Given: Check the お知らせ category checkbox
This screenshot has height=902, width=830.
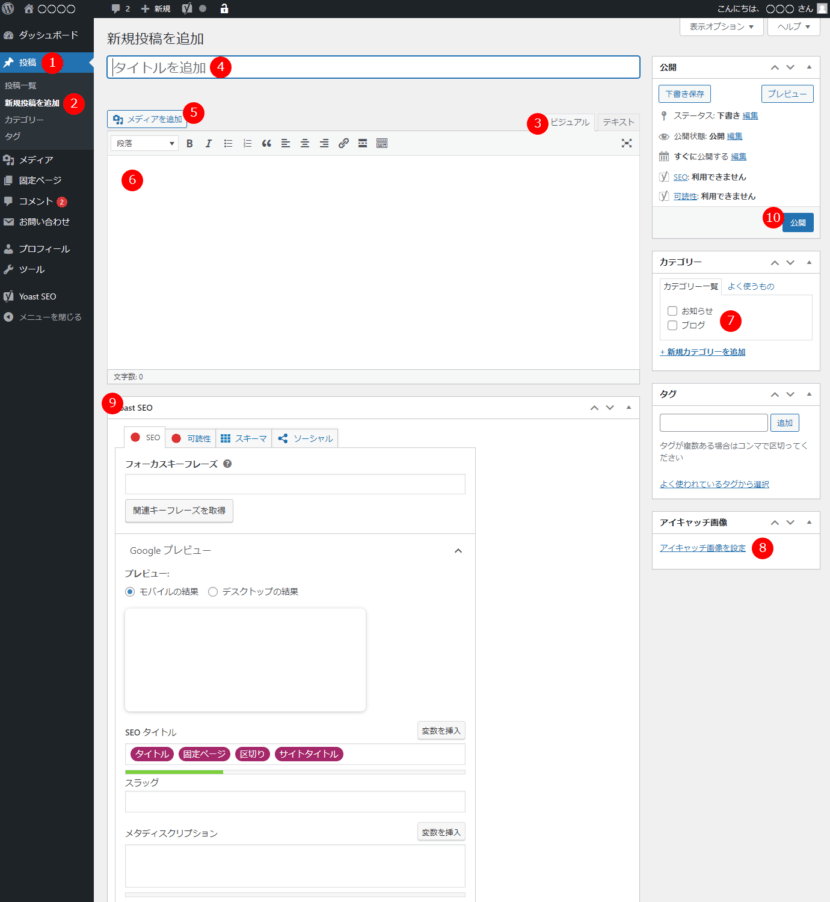Looking at the screenshot, I should pyautogui.click(x=673, y=311).
